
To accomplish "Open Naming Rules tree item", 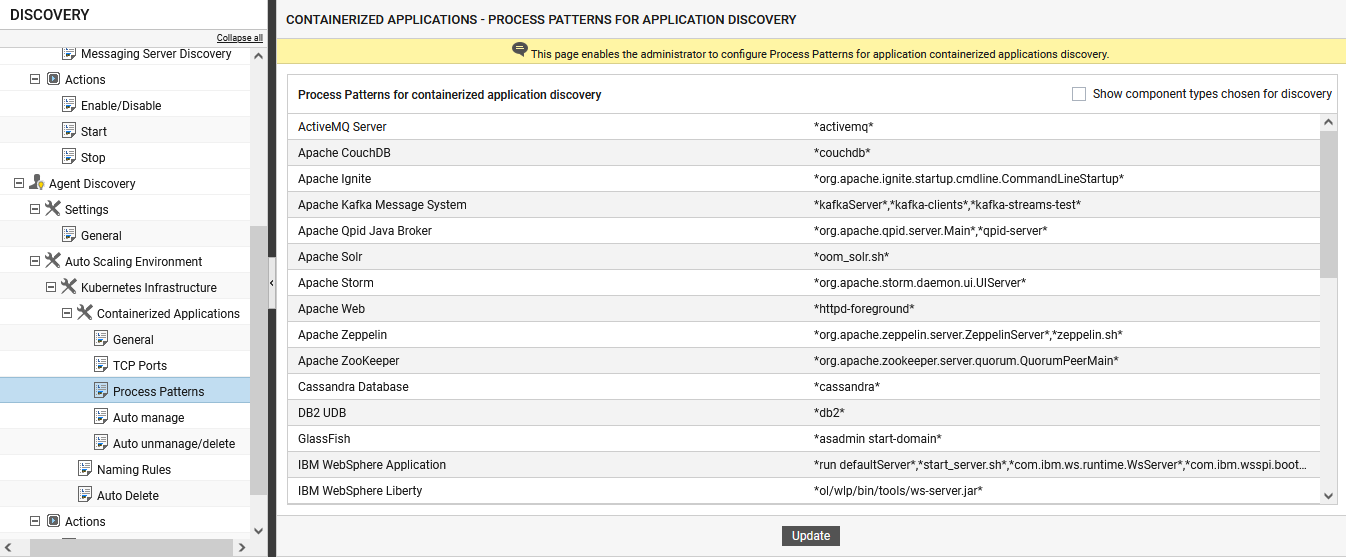I will coord(134,469).
